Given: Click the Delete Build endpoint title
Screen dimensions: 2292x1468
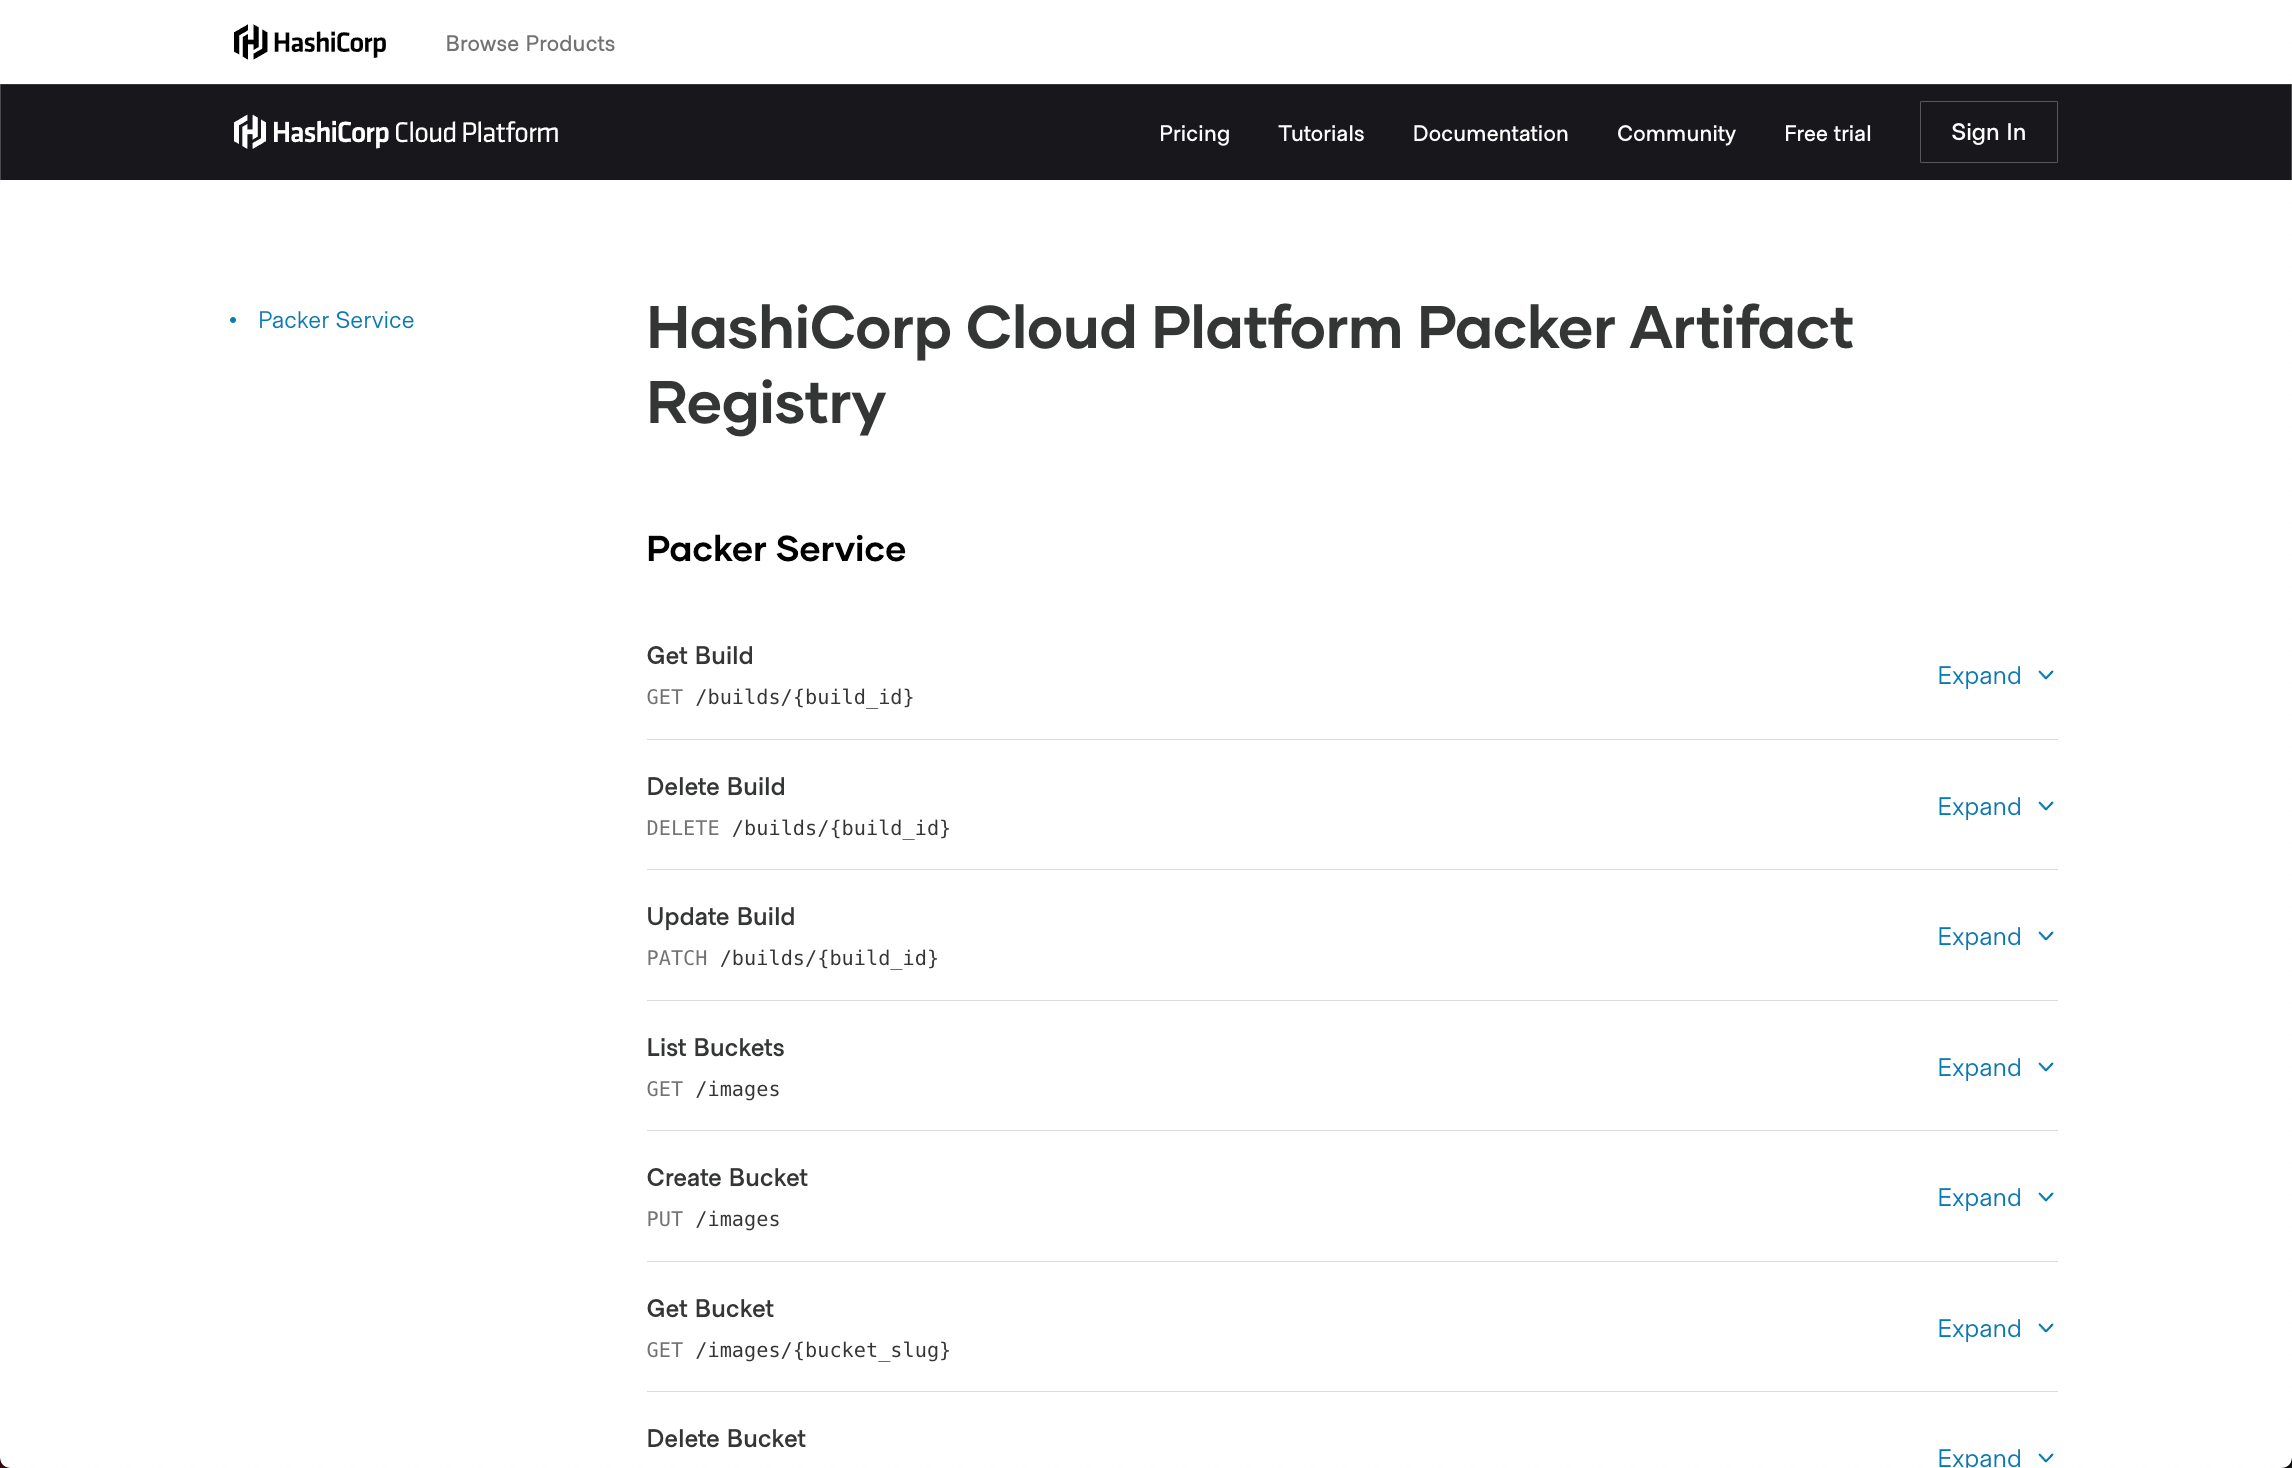Looking at the screenshot, I should tap(715, 786).
